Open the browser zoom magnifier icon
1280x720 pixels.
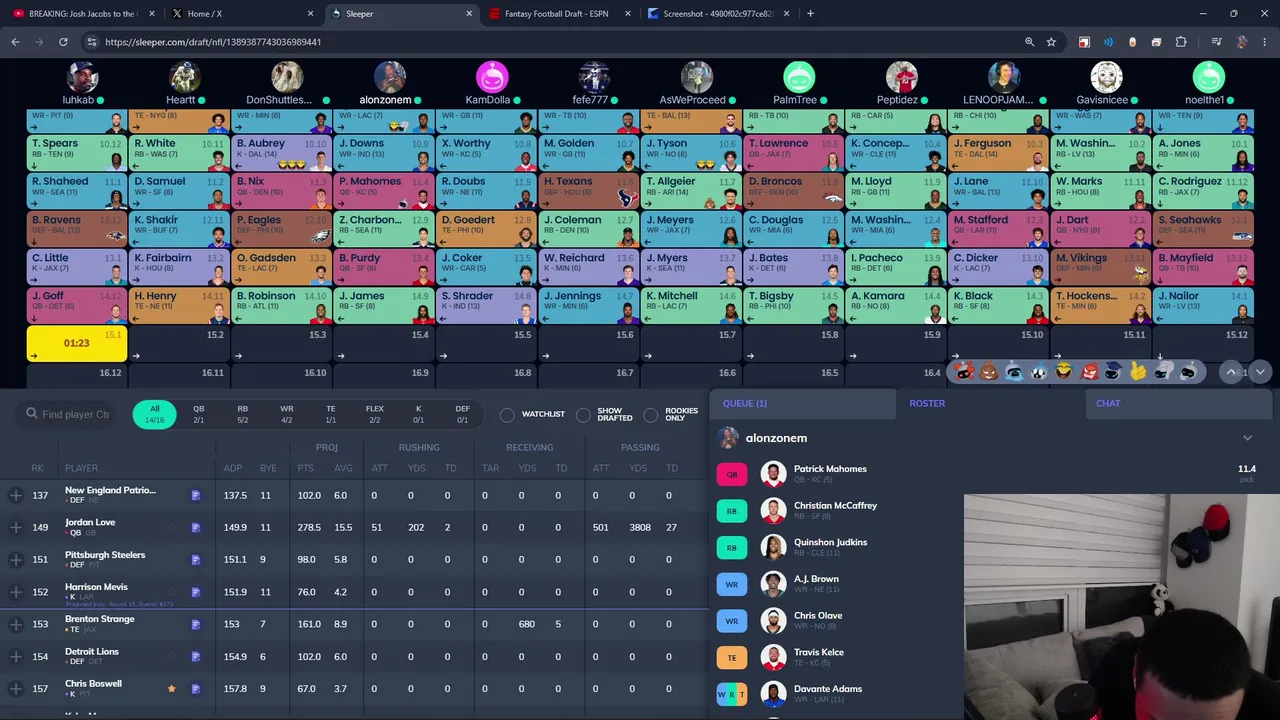(x=1029, y=42)
